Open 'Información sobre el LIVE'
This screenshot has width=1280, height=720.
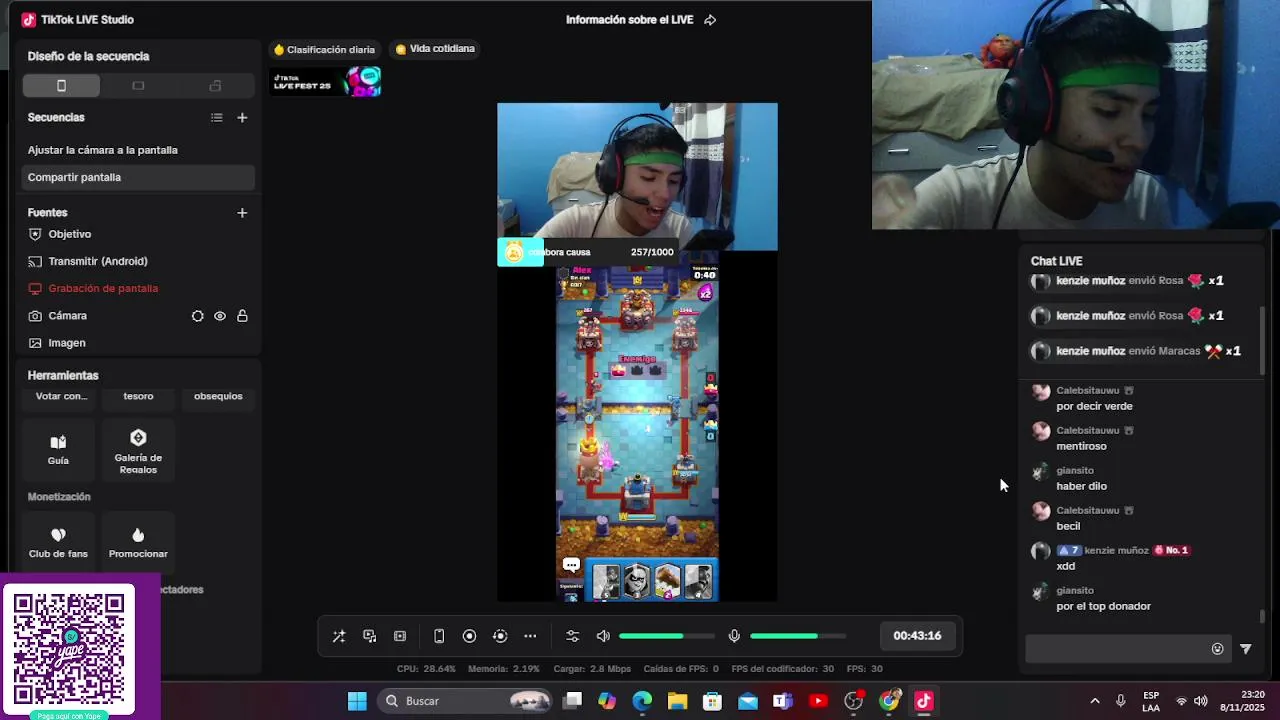(x=629, y=20)
